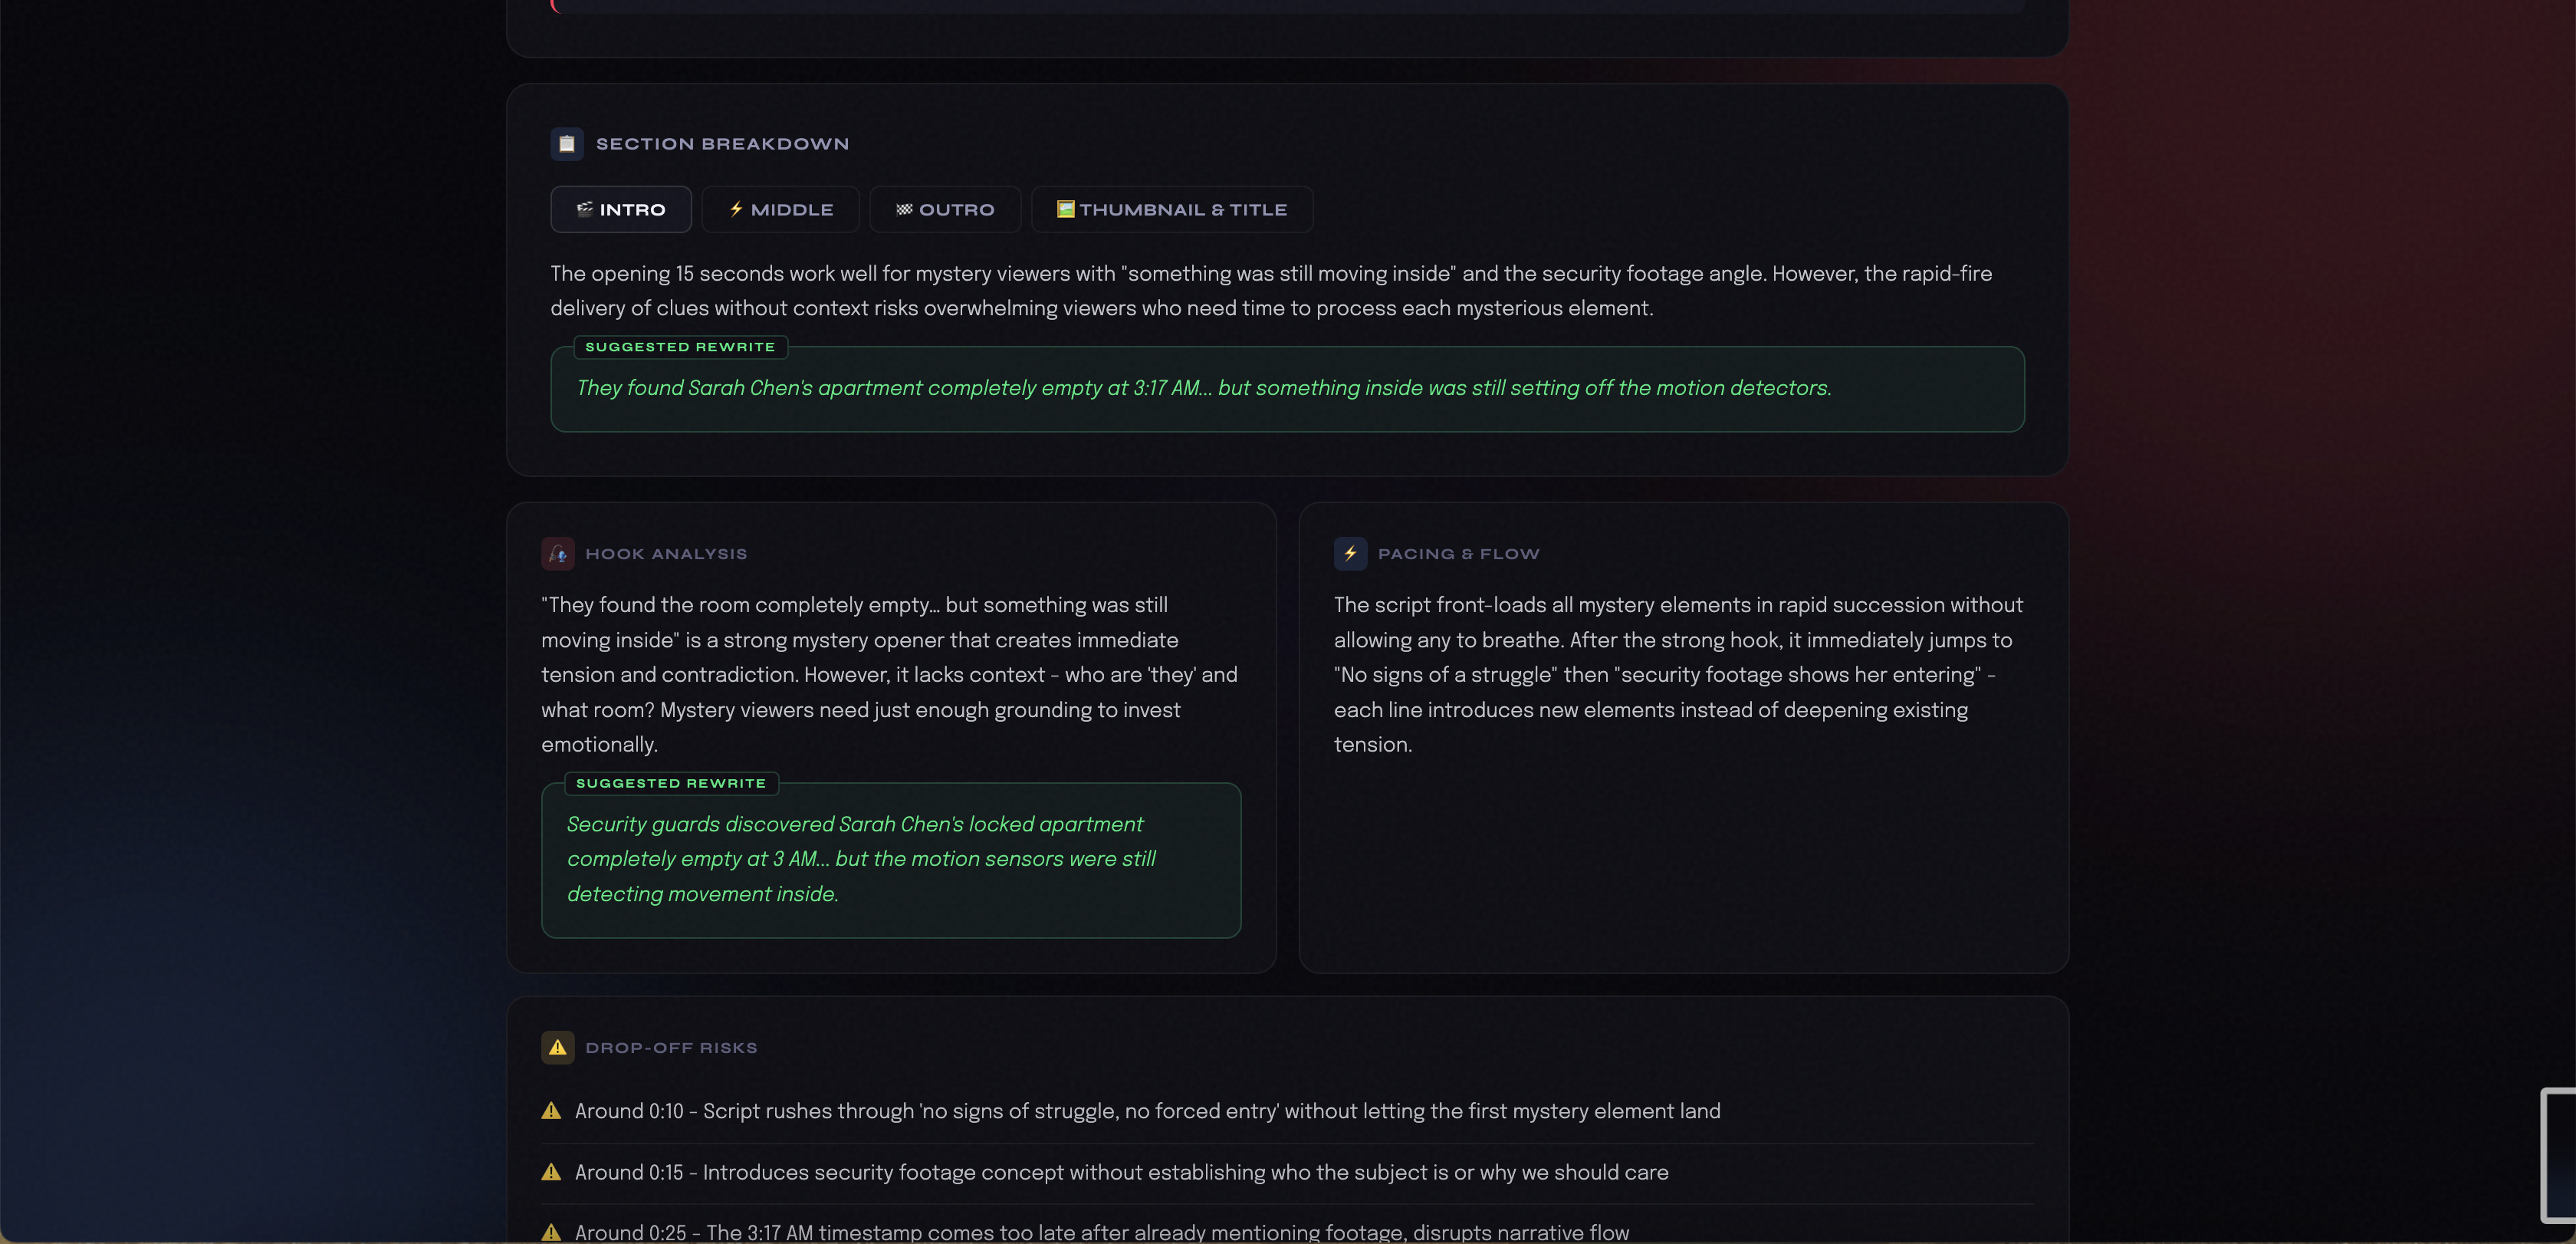Click the Pacing & Flow heading
2576x1244 pixels.
(1458, 554)
